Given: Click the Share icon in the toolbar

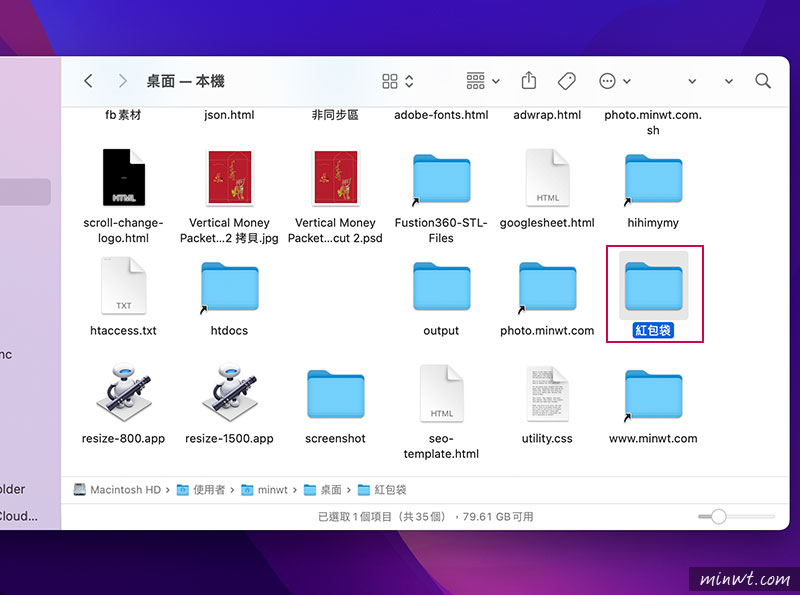Looking at the screenshot, I should (x=528, y=80).
